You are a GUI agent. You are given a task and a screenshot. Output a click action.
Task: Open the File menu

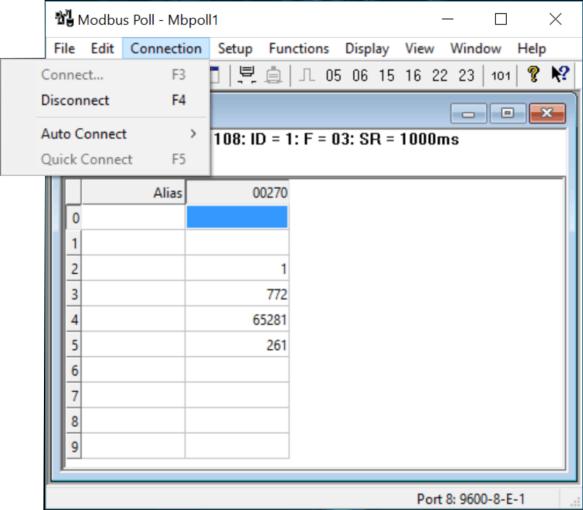[64, 48]
